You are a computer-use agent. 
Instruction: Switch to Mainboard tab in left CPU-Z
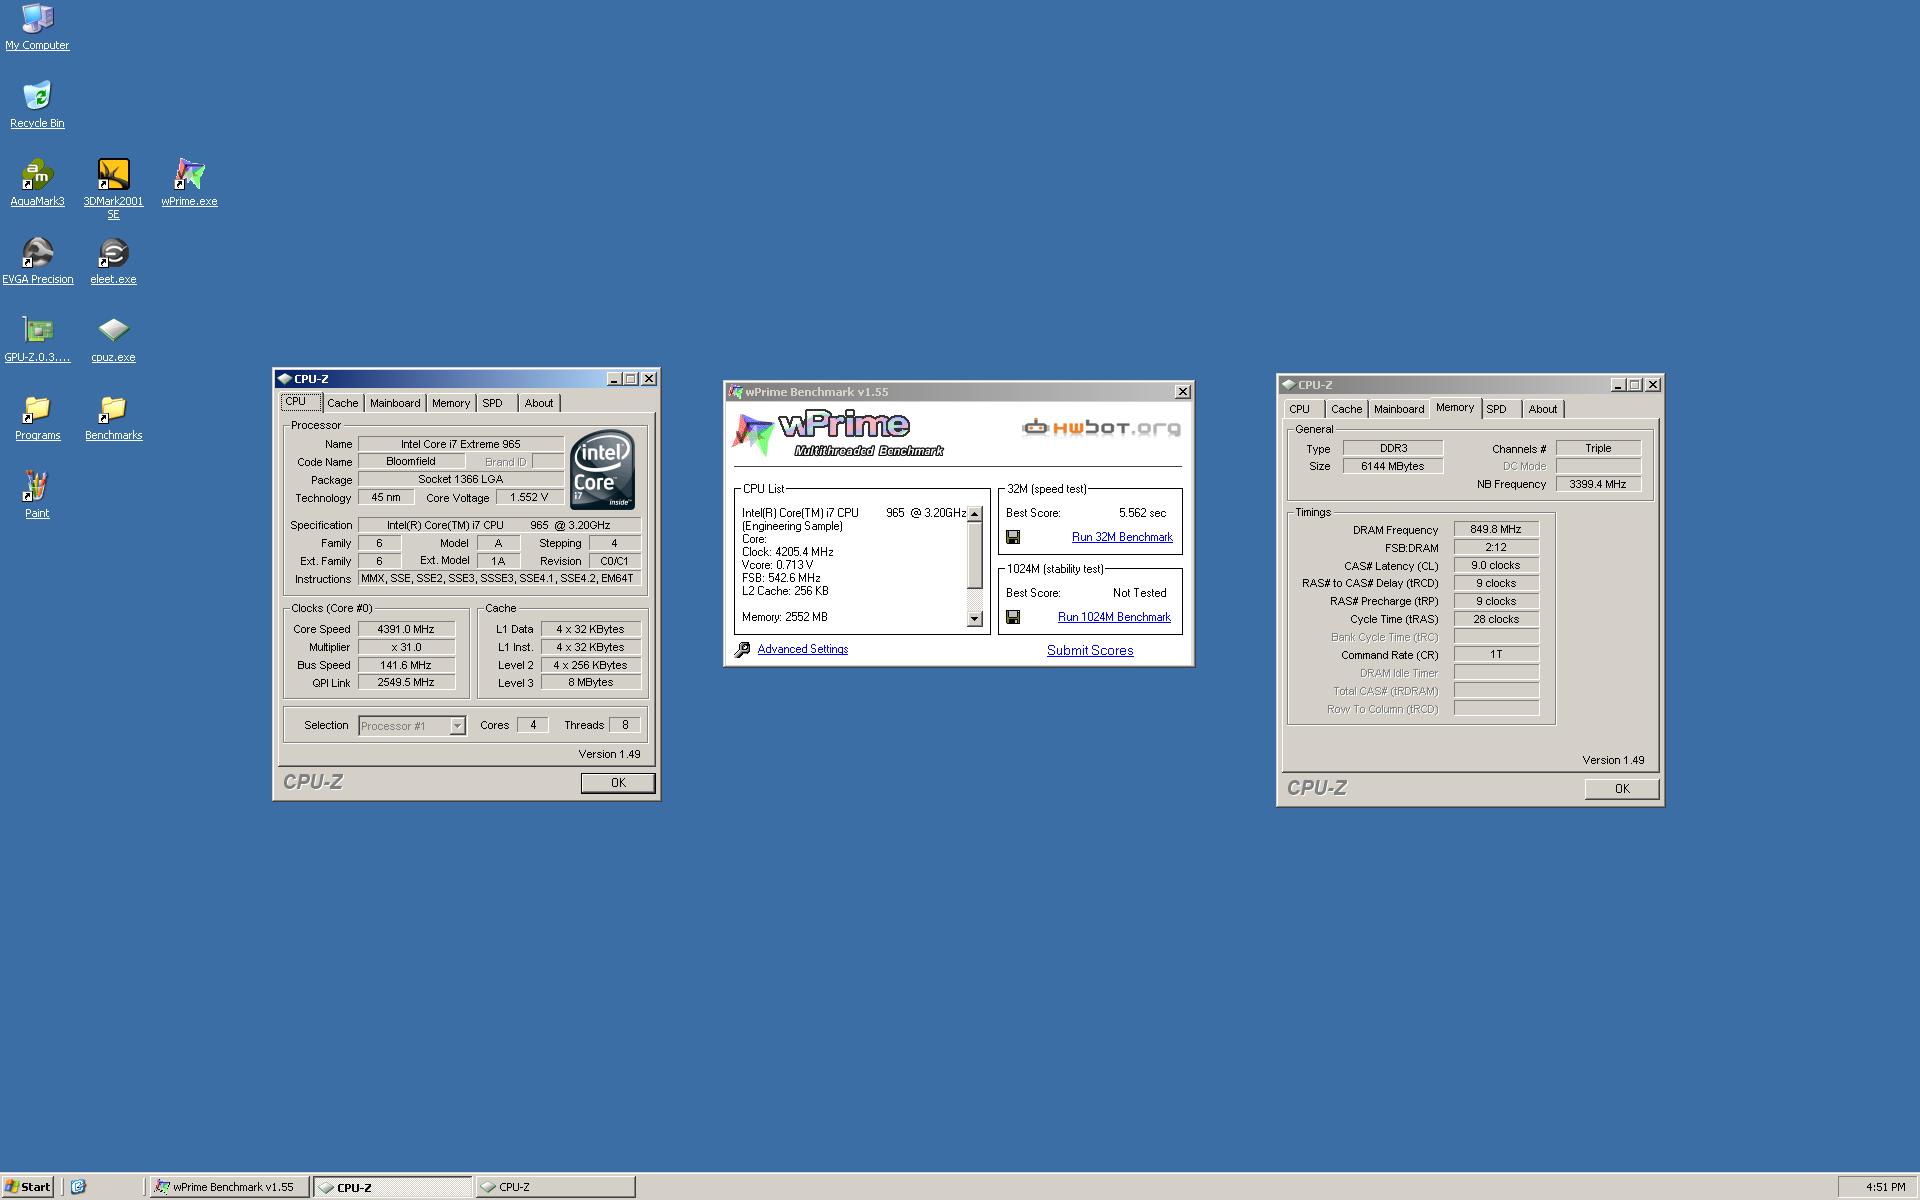(x=395, y=403)
